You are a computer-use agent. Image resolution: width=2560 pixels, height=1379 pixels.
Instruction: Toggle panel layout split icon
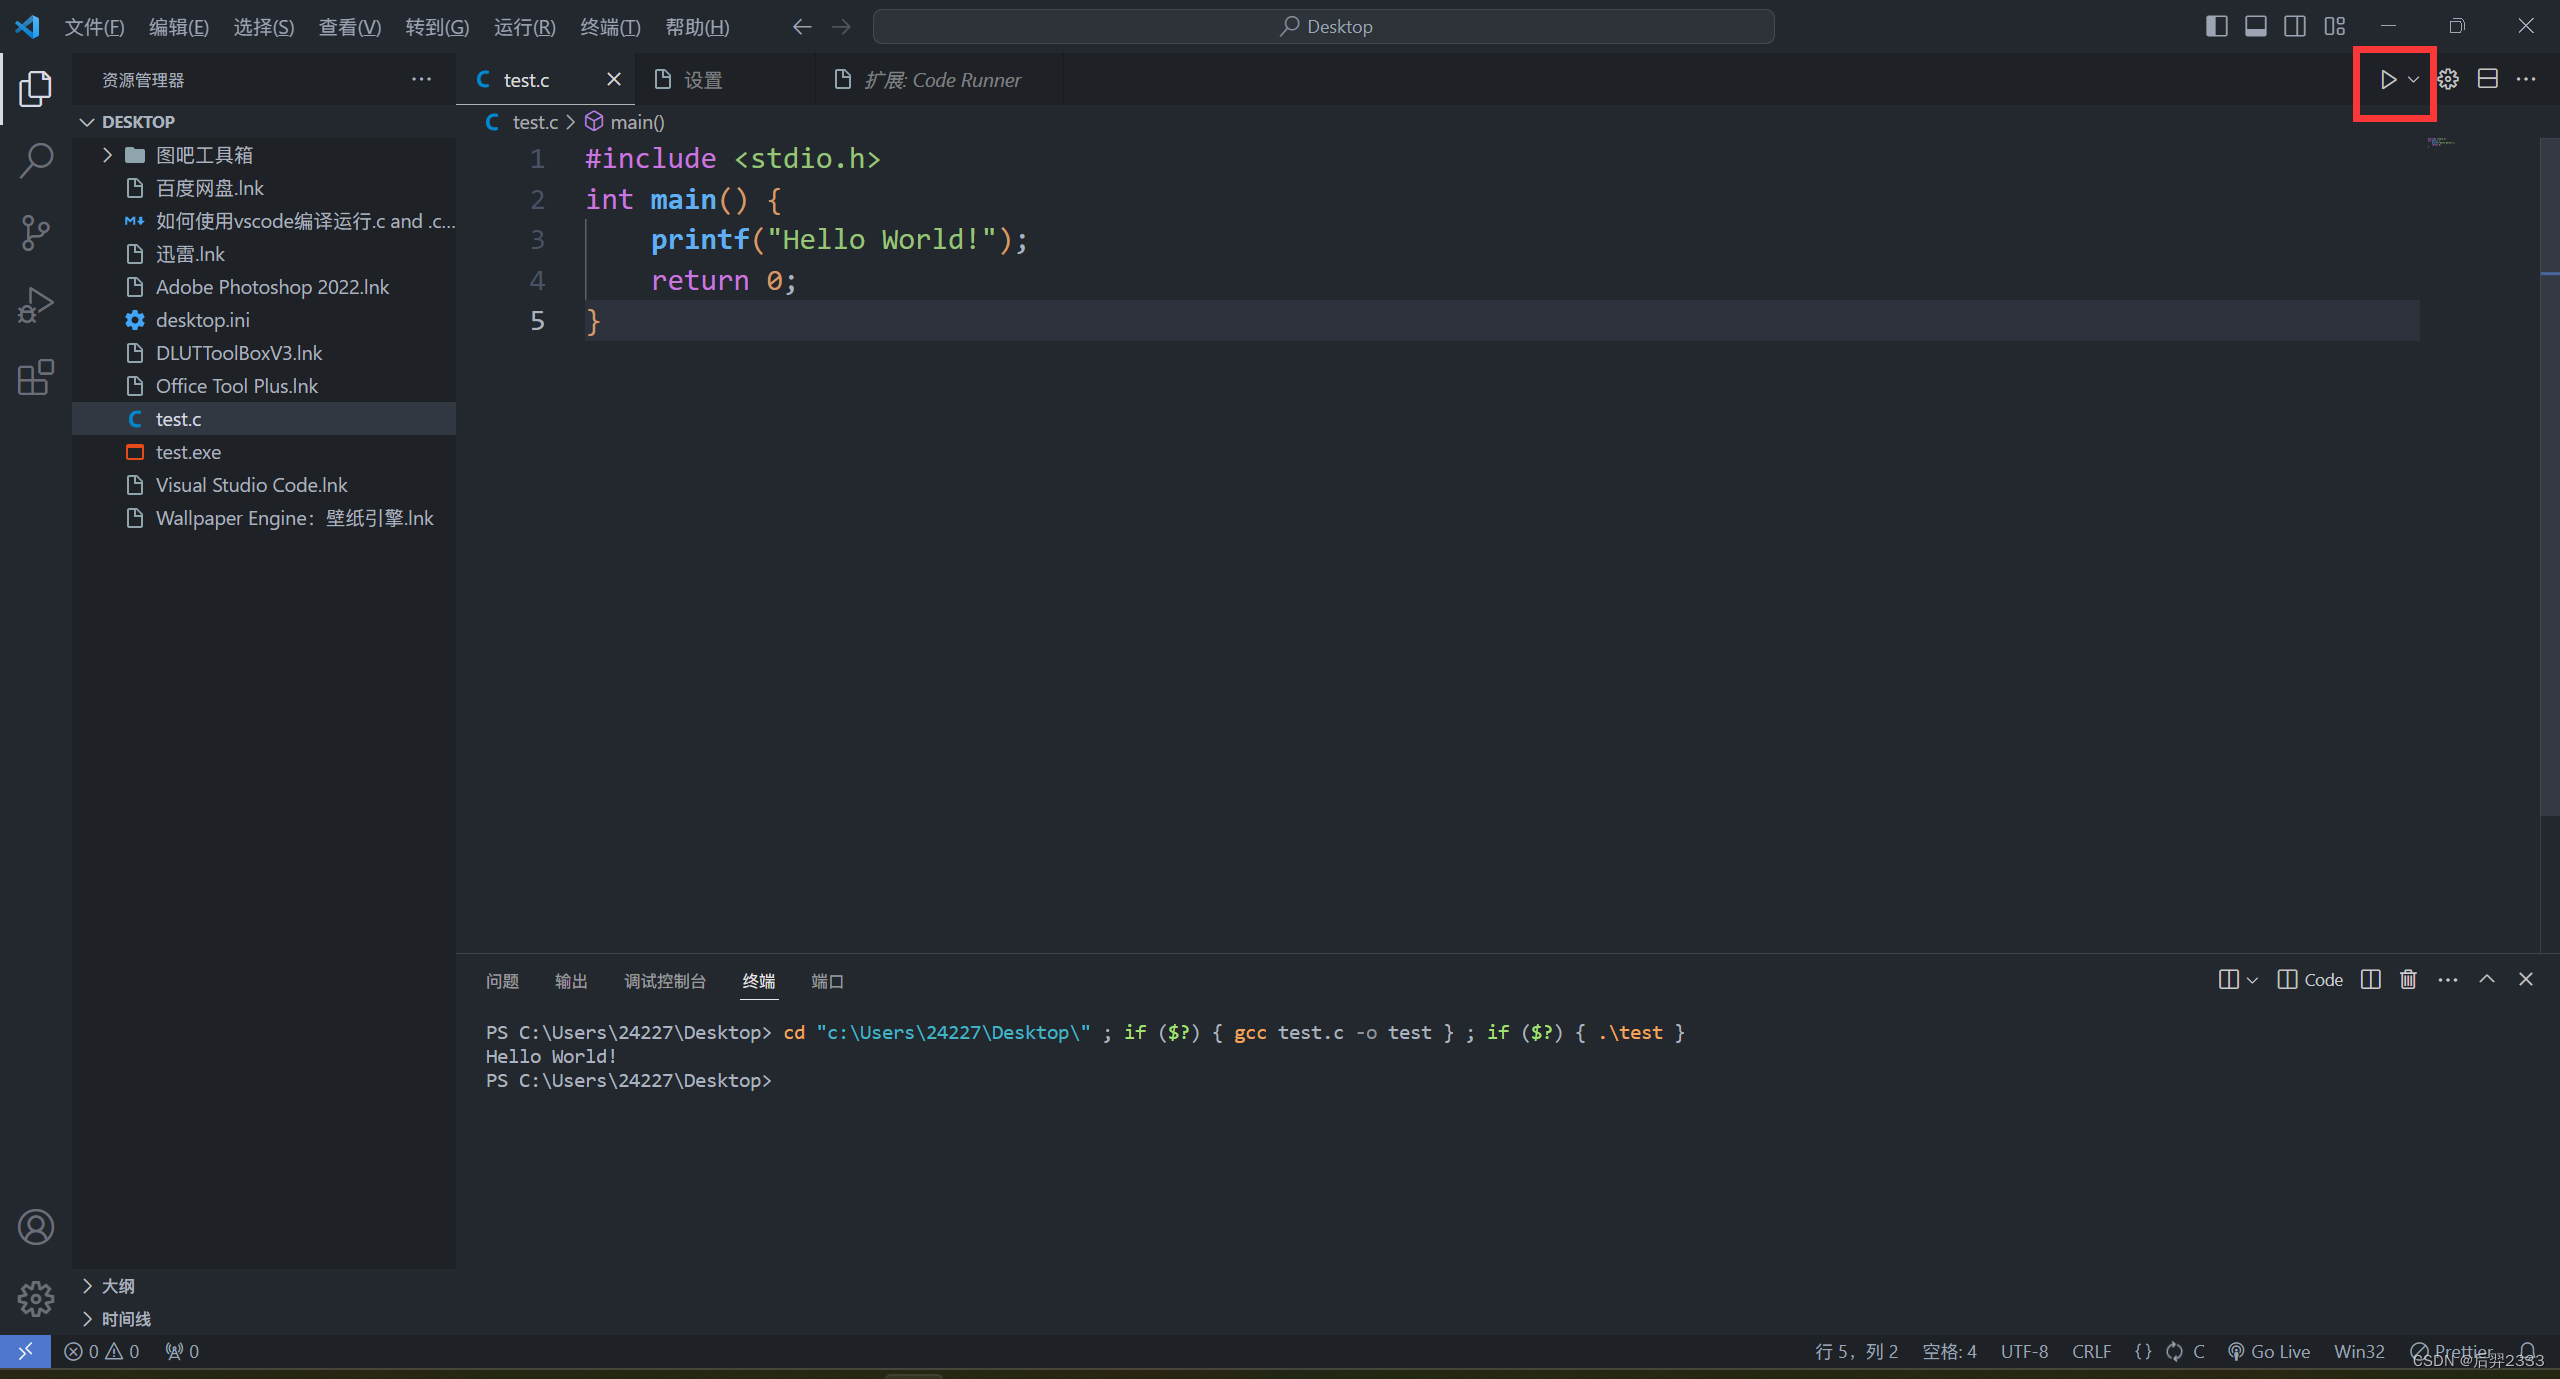(x=2487, y=78)
